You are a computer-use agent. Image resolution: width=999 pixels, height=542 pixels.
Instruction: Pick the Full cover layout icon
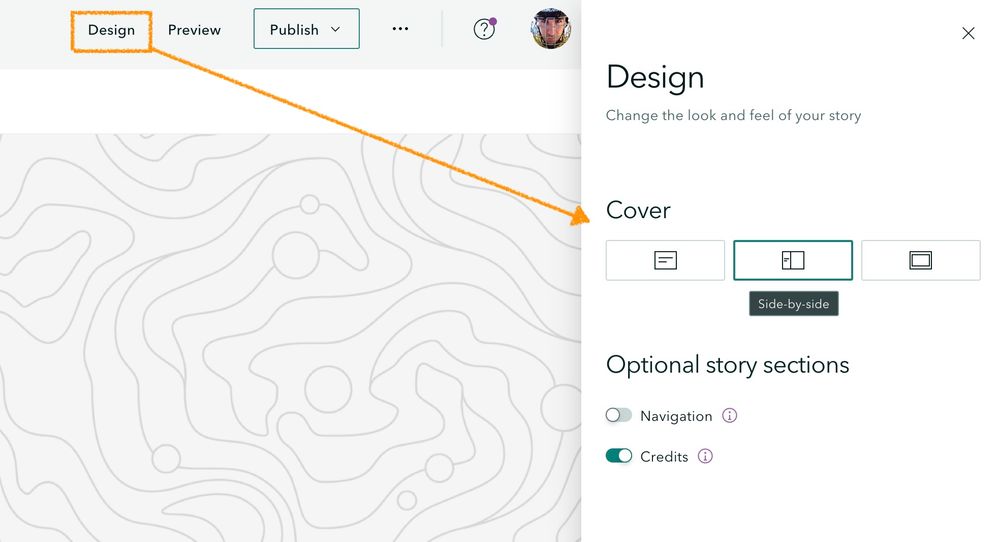[x=920, y=260]
